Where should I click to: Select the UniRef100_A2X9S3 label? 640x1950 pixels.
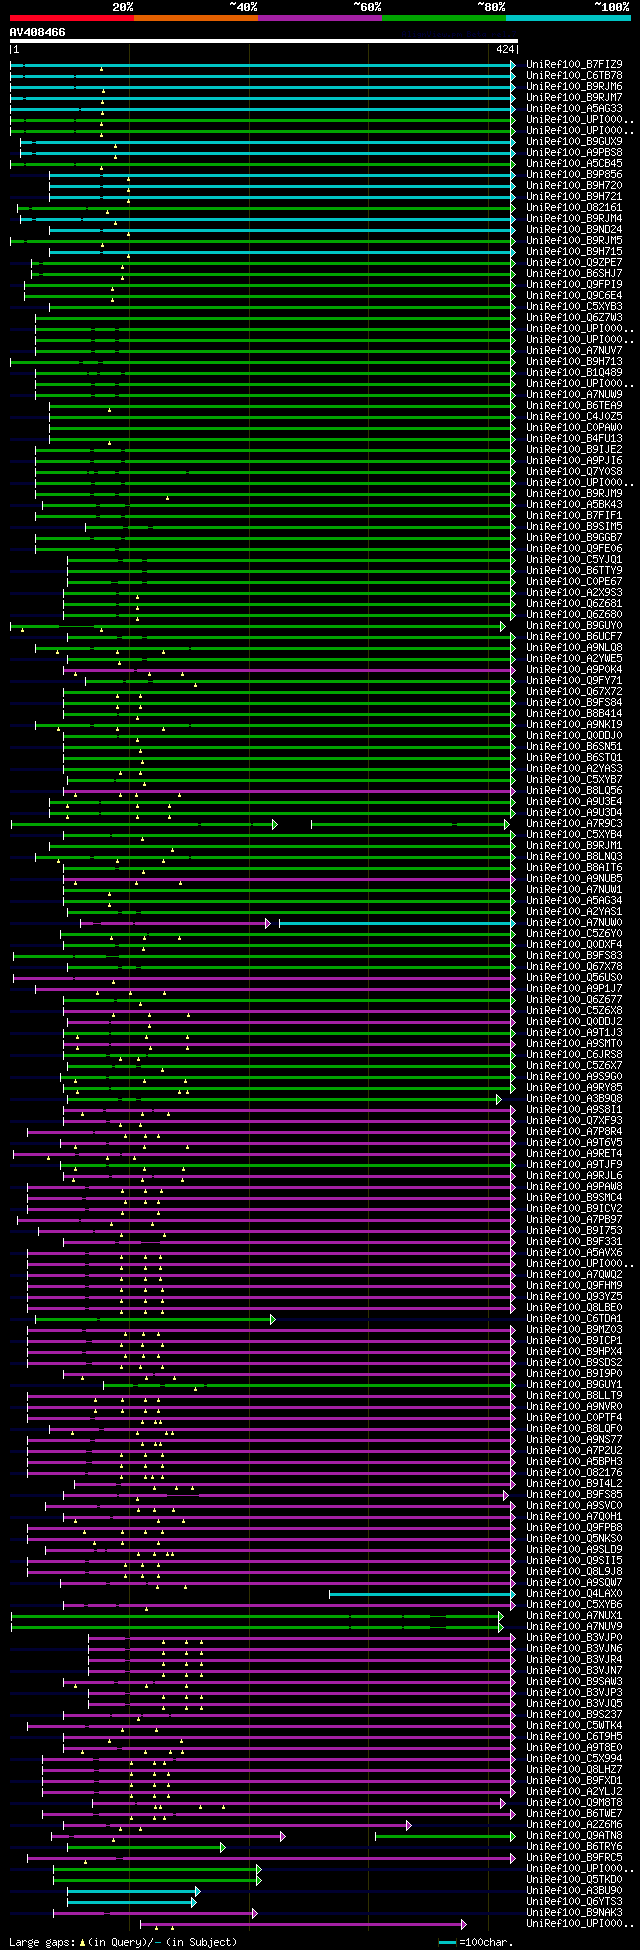(574, 593)
